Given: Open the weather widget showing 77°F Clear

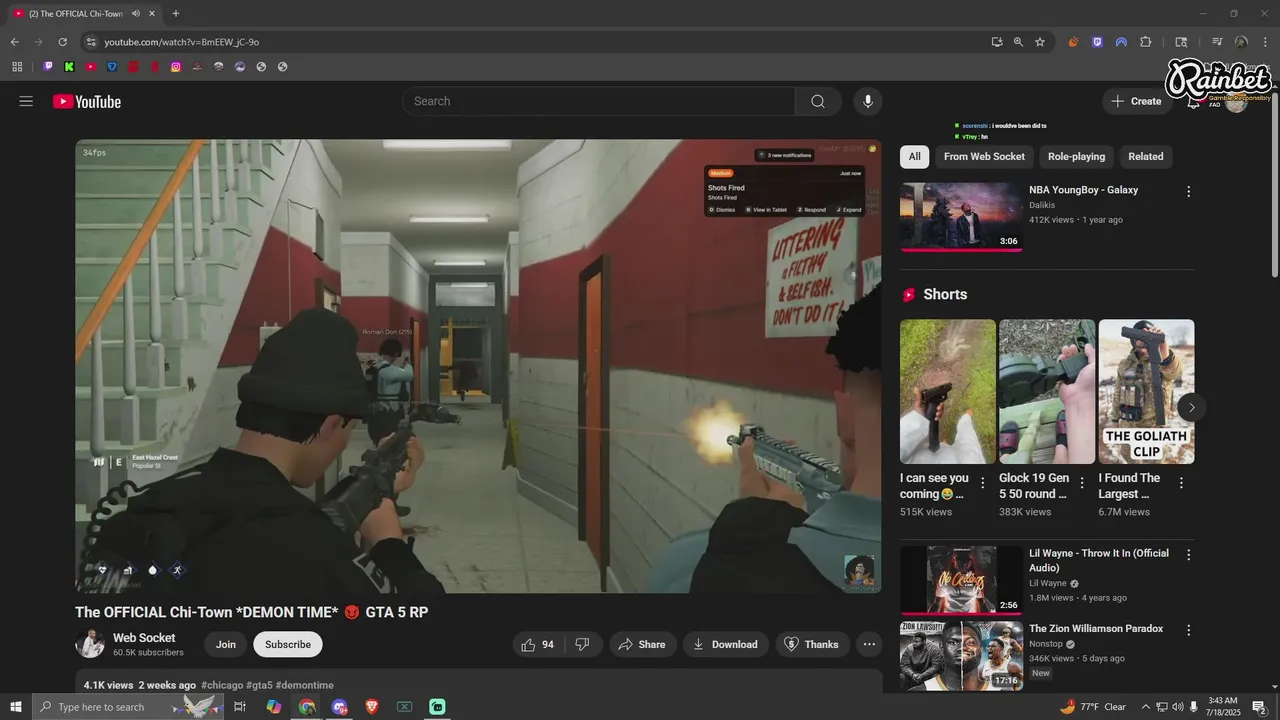Looking at the screenshot, I should [1093, 707].
